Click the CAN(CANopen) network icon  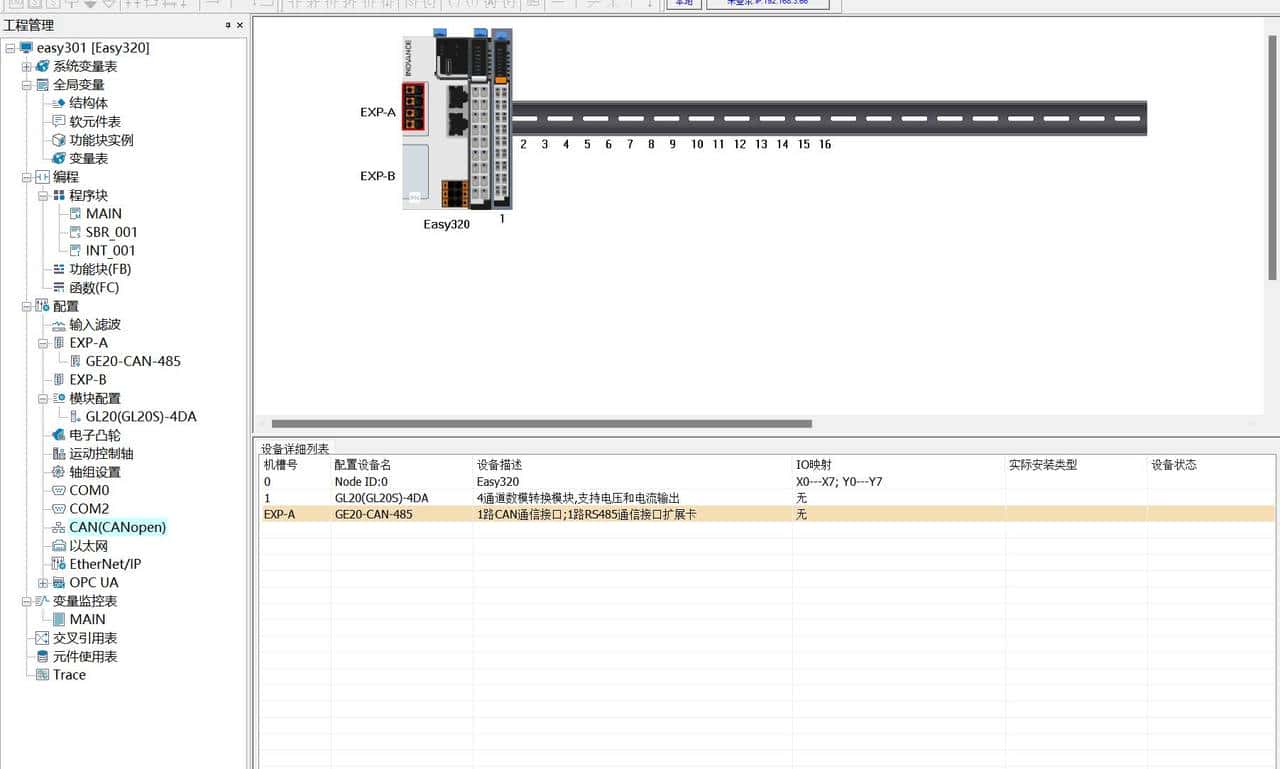(59, 527)
